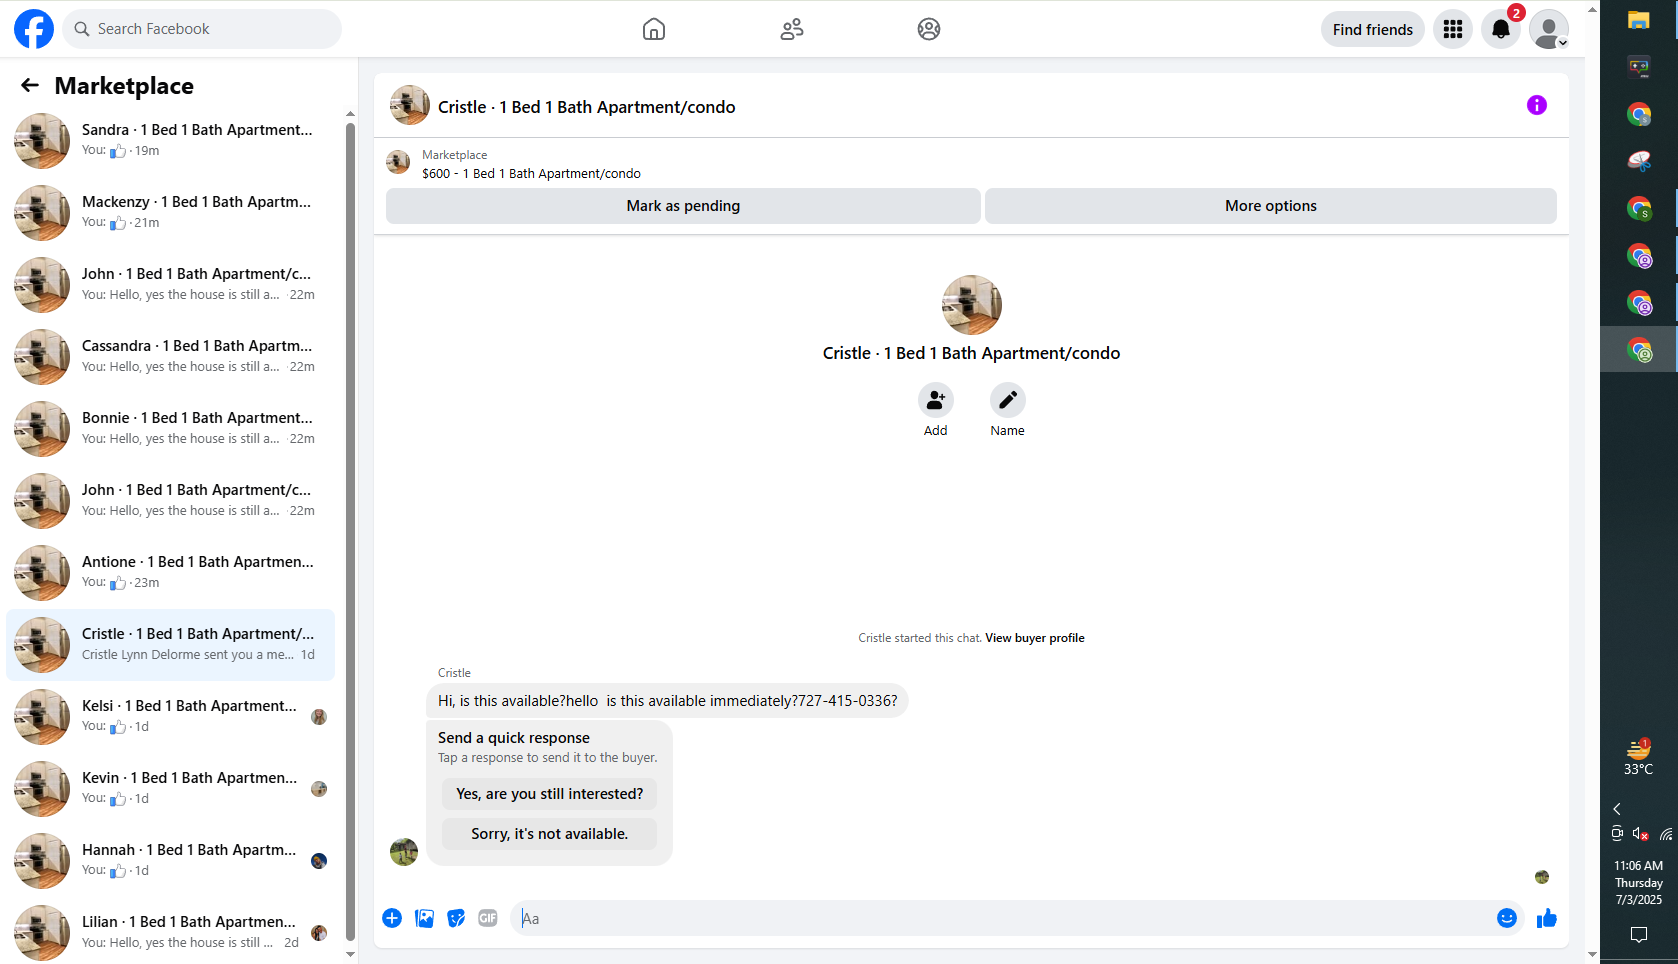The height and width of the screenshot is (964, 1678).
Task: Click the Search Facebook box
Action: [202, 29]
